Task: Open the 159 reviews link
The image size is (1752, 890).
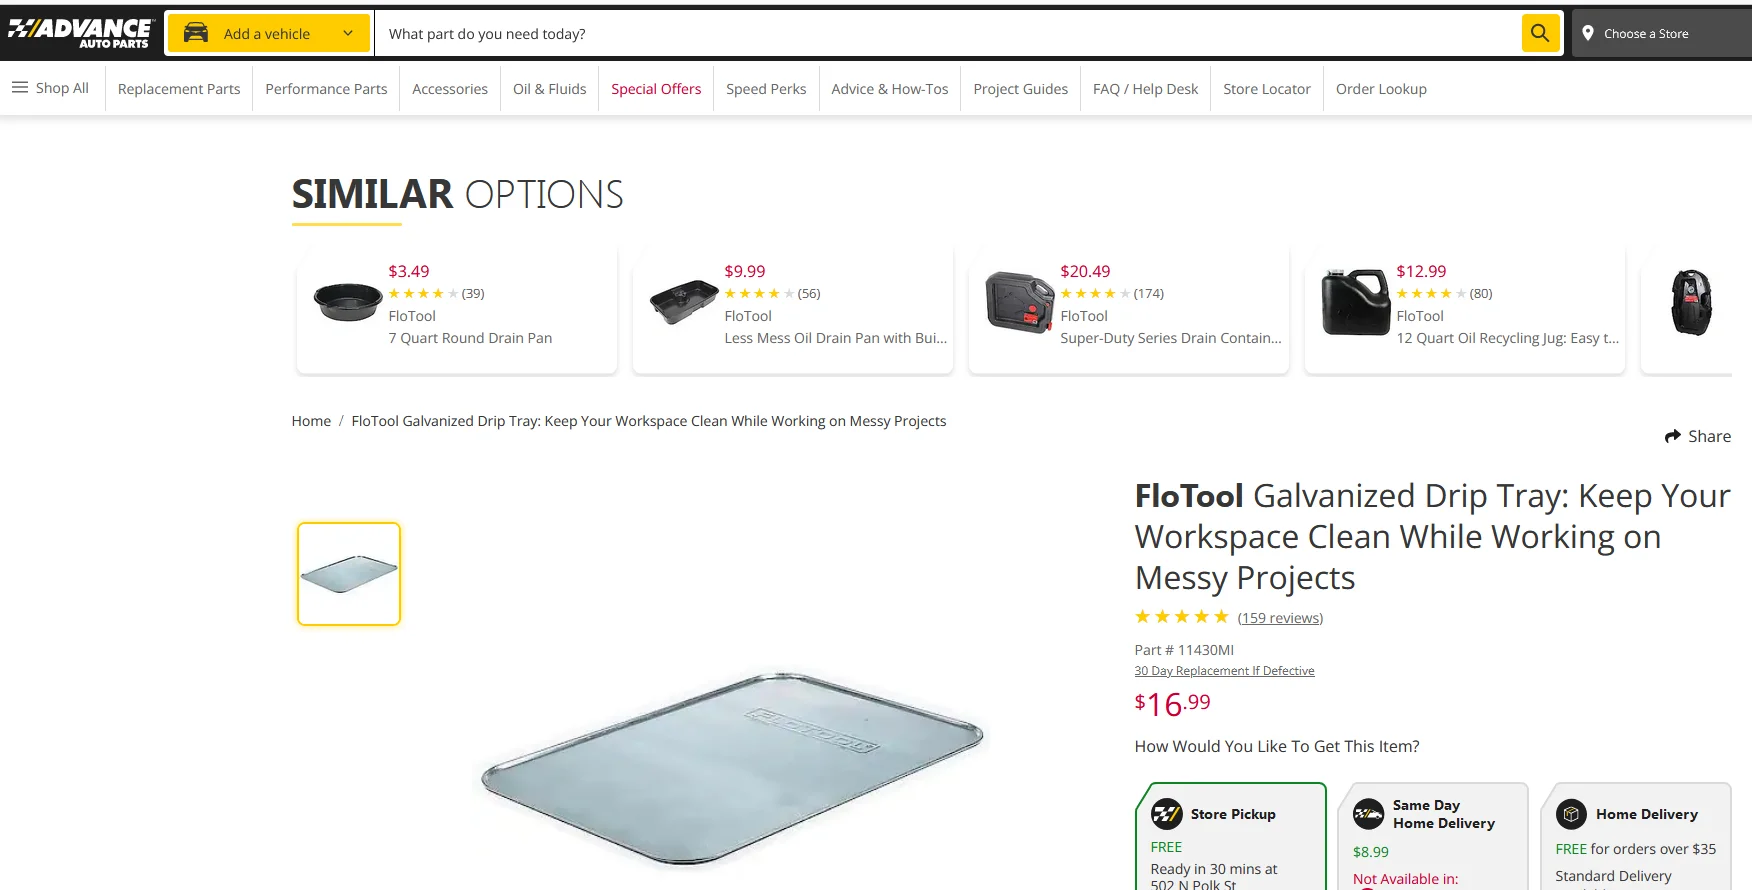Action: point(1280,618)
